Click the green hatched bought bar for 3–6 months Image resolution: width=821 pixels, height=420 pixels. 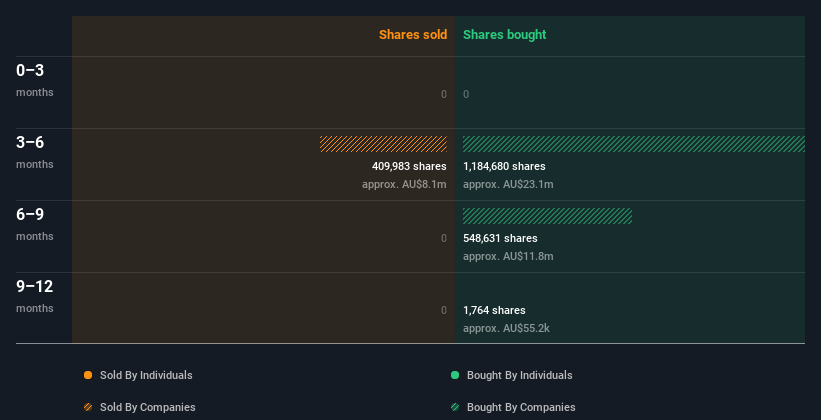(x=634, y=144)
